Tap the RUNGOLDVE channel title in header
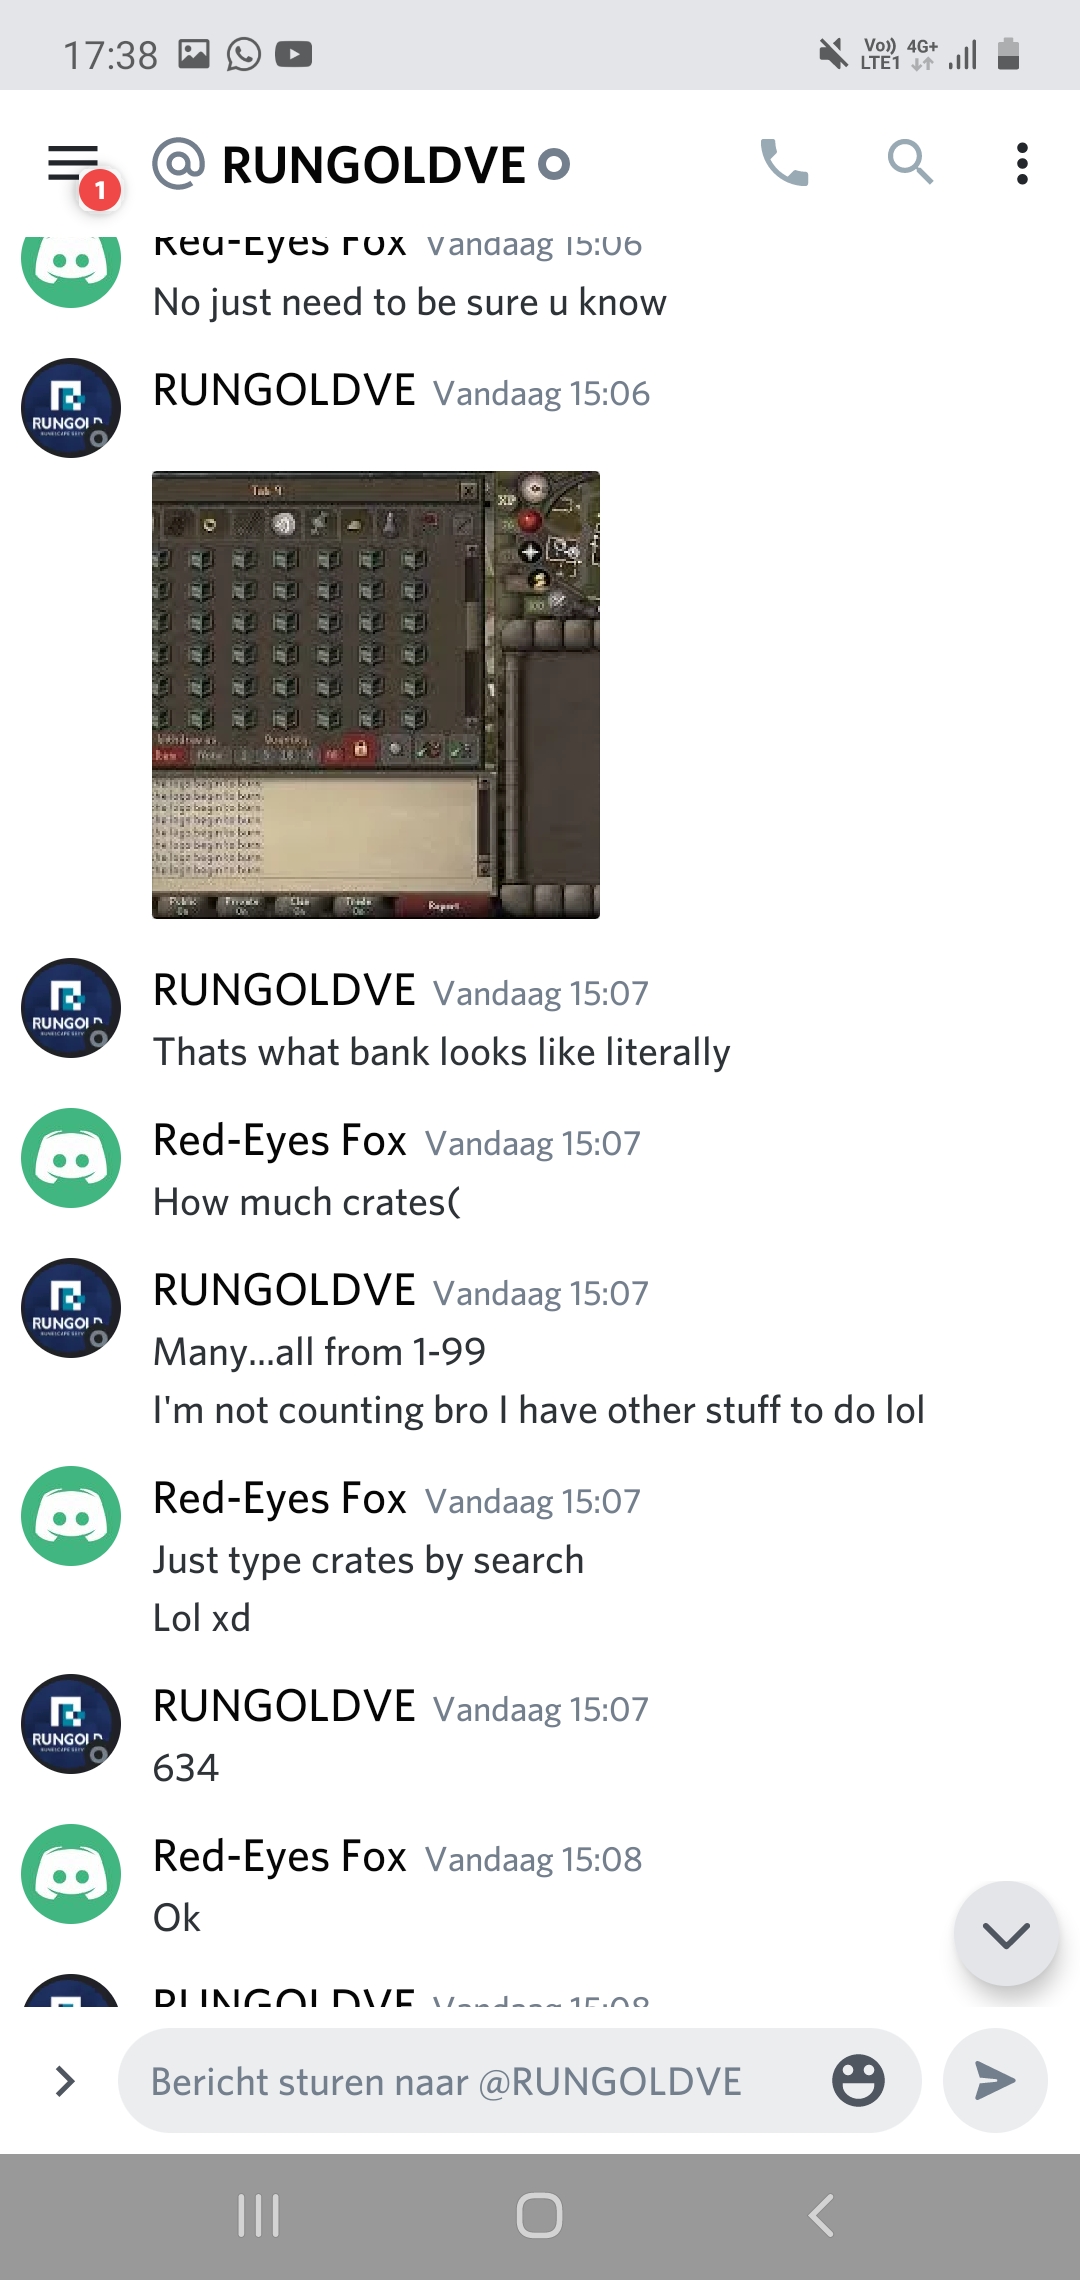 point(373,165)
